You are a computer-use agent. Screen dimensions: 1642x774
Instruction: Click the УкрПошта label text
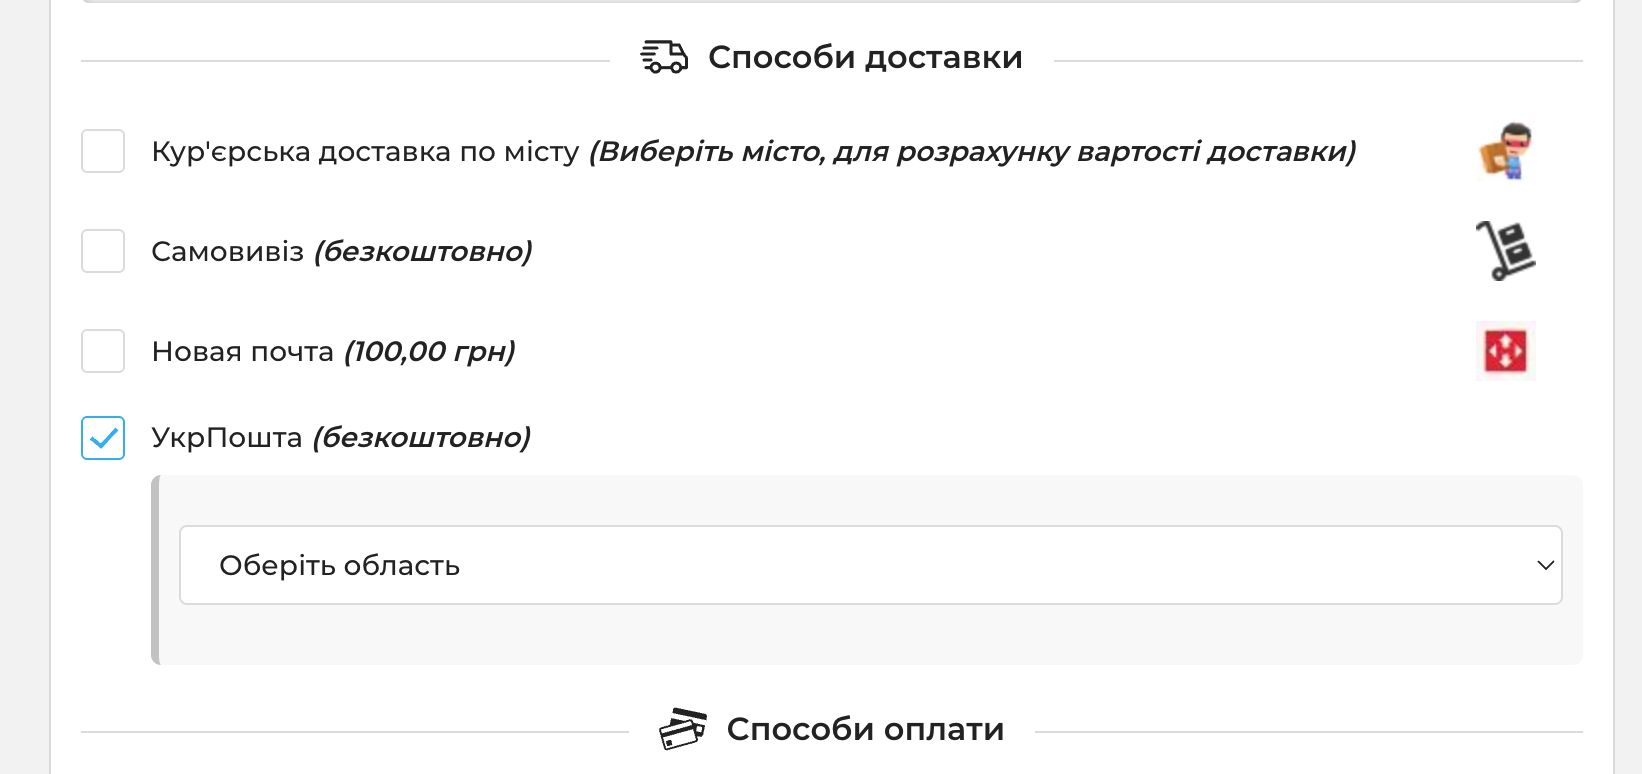tap(226, 438)
